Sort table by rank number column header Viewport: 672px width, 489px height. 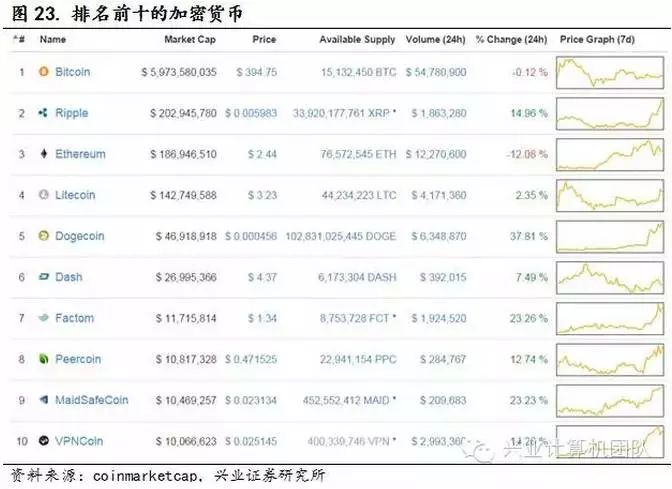coord(18,39)
